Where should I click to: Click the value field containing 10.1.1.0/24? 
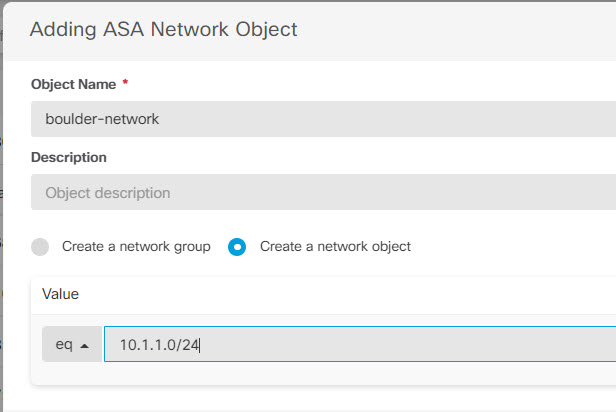(x=360, y=344)
